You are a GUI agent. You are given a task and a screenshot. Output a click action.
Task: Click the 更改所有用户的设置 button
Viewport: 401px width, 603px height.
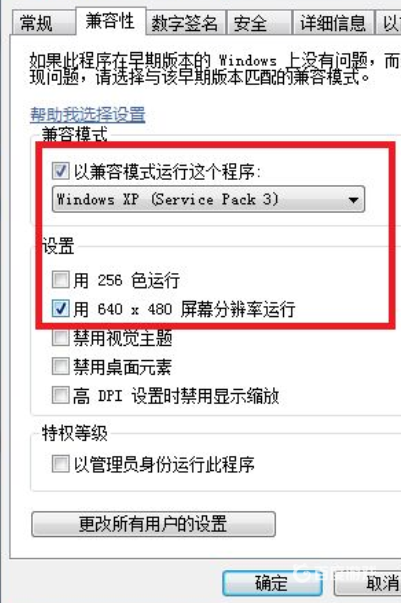point(153,524)
